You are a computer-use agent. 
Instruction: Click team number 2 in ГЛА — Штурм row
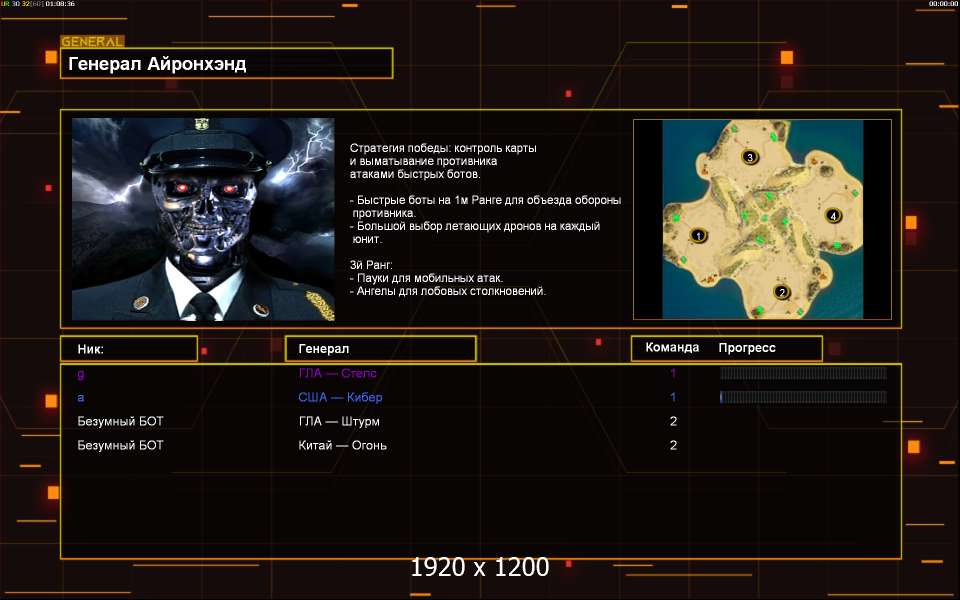tap(673, 421)
